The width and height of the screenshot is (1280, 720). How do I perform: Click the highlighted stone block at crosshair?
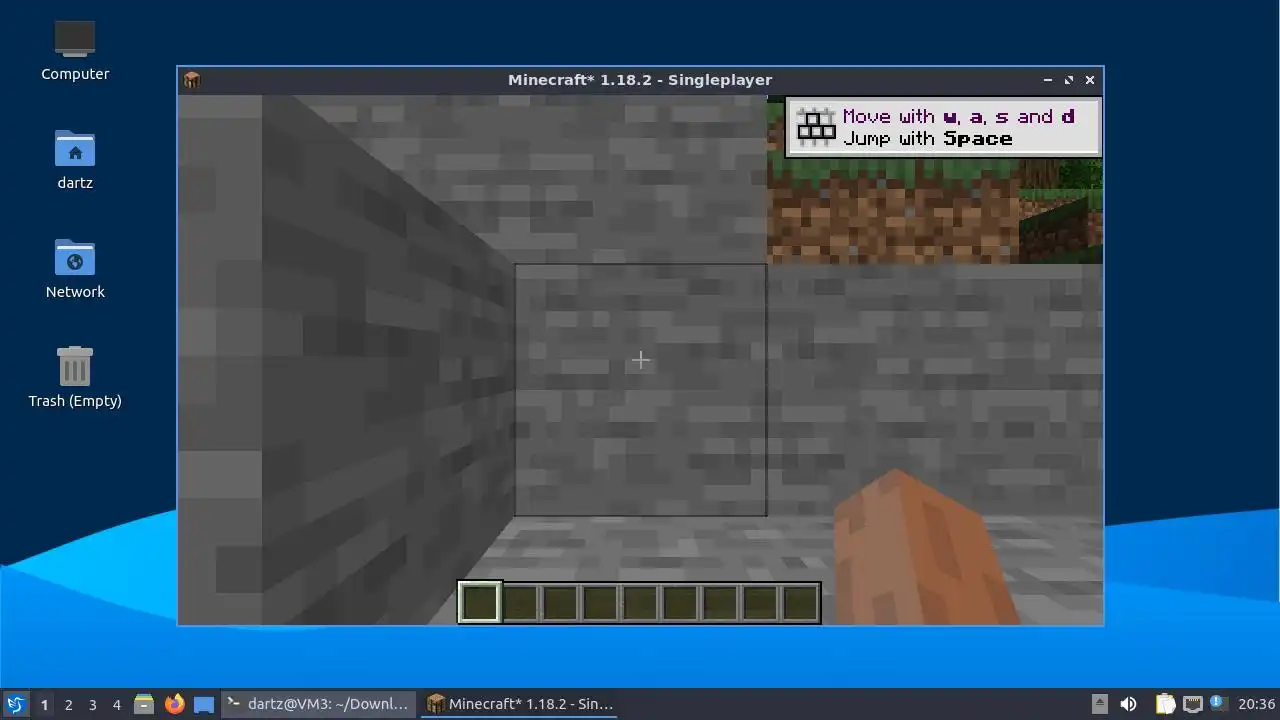640,390
